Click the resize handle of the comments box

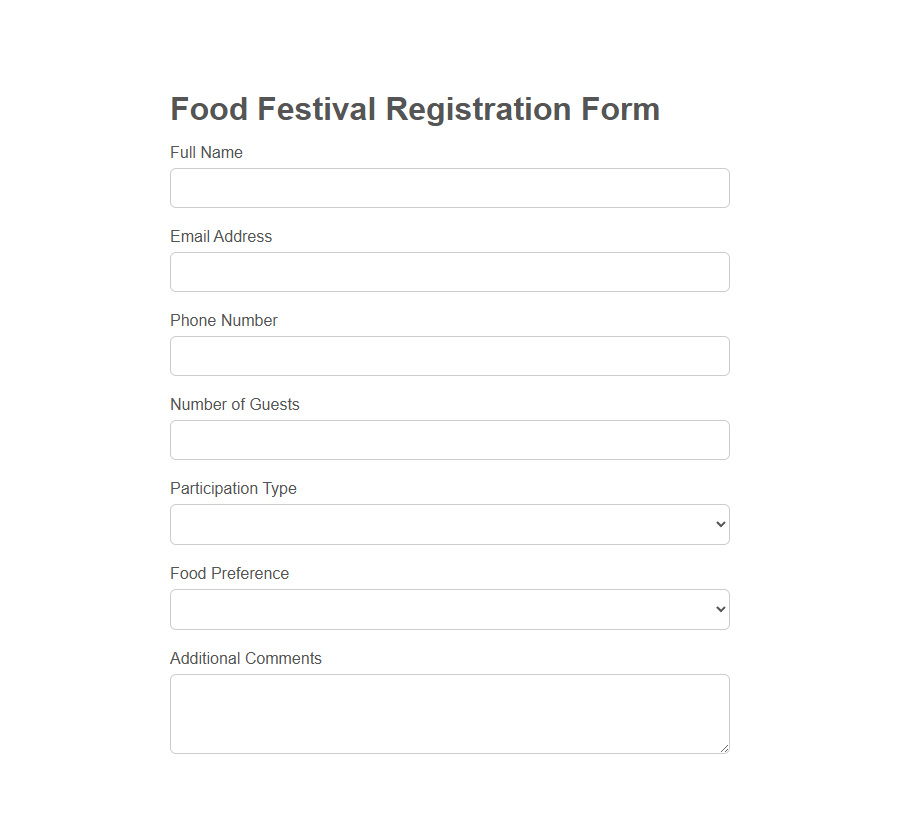pos(724,746)
